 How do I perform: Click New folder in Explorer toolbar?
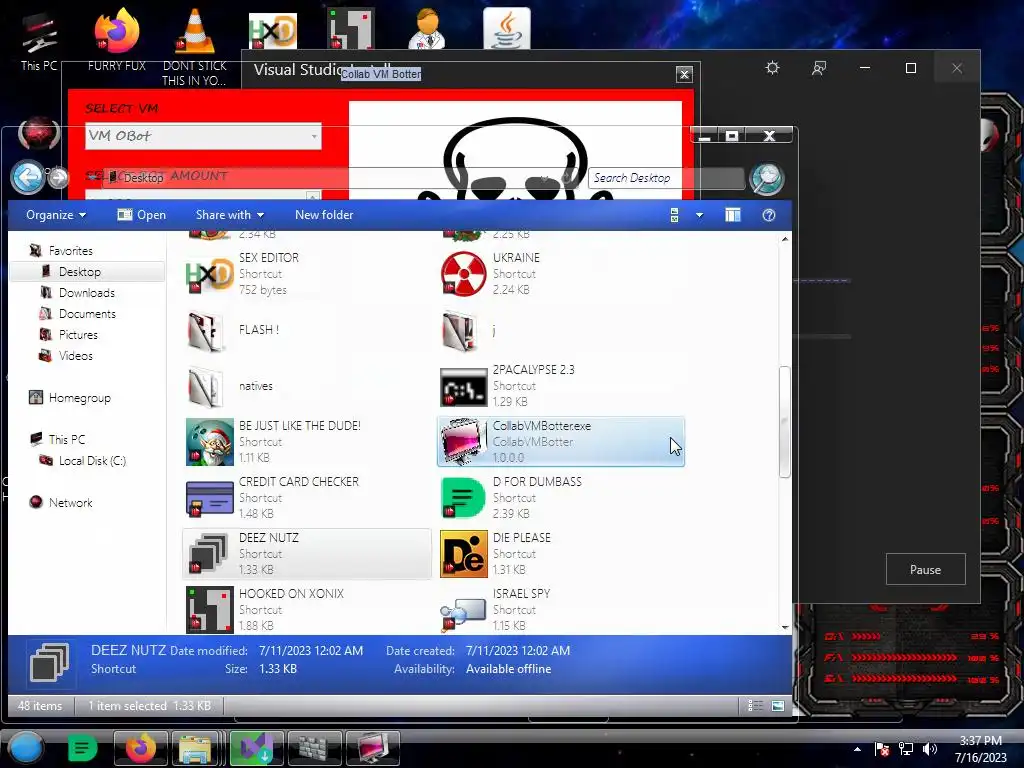[x=324, y=215]
